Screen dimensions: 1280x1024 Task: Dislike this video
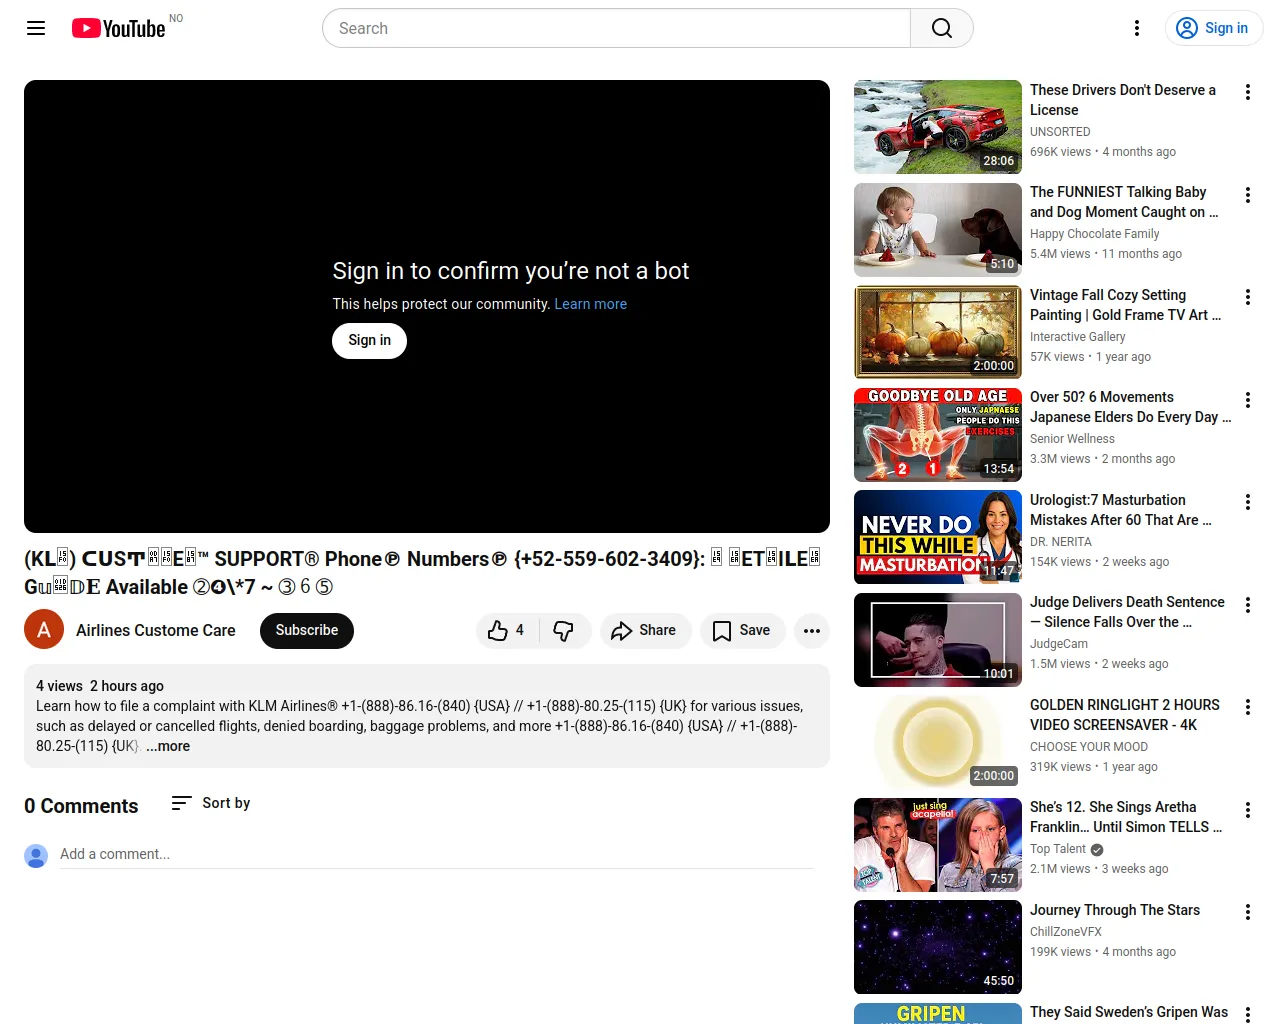(564, 631)
